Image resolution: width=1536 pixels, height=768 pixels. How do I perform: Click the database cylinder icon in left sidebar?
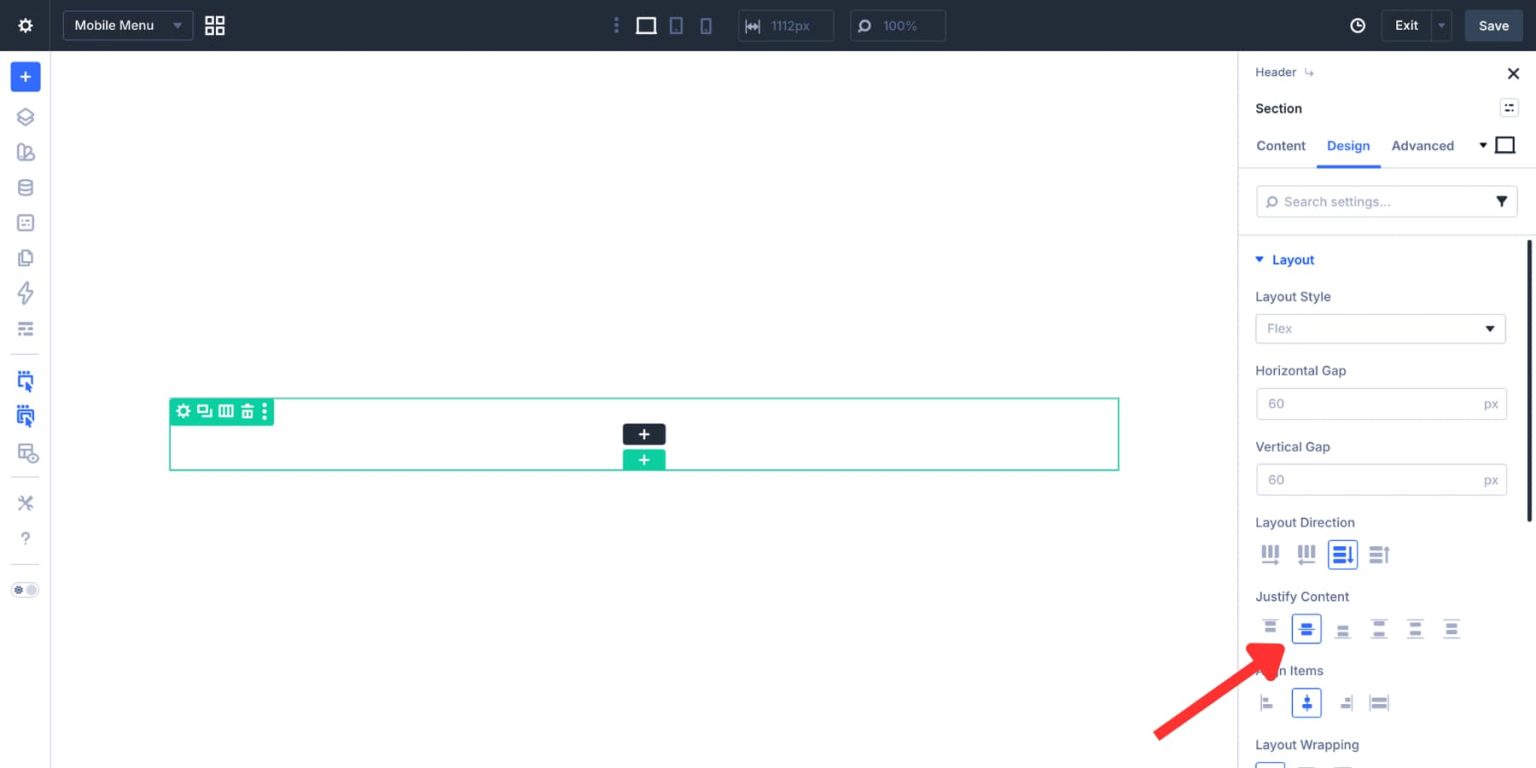pos(25,188)
